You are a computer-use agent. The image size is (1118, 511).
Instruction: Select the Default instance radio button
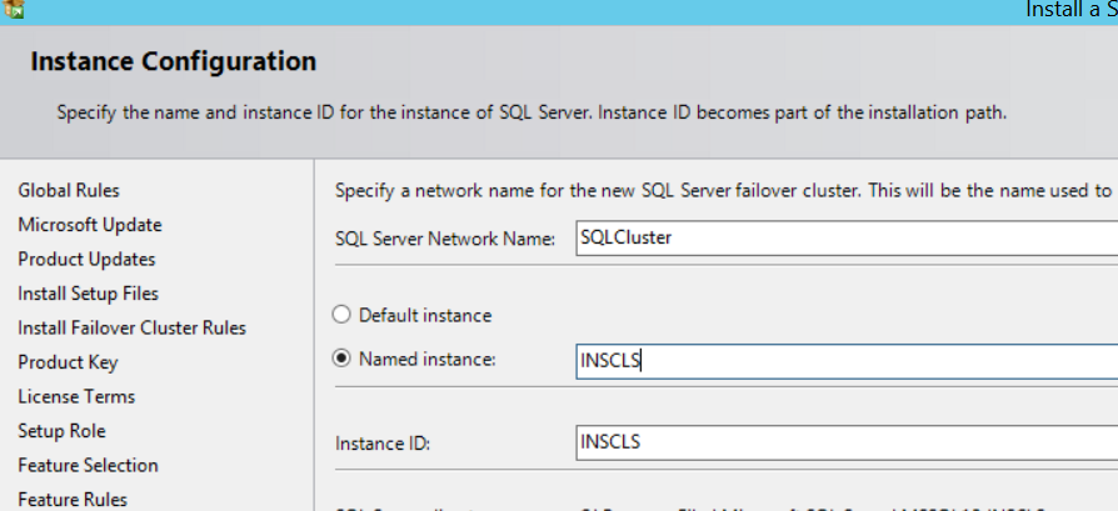pos(342,314)
